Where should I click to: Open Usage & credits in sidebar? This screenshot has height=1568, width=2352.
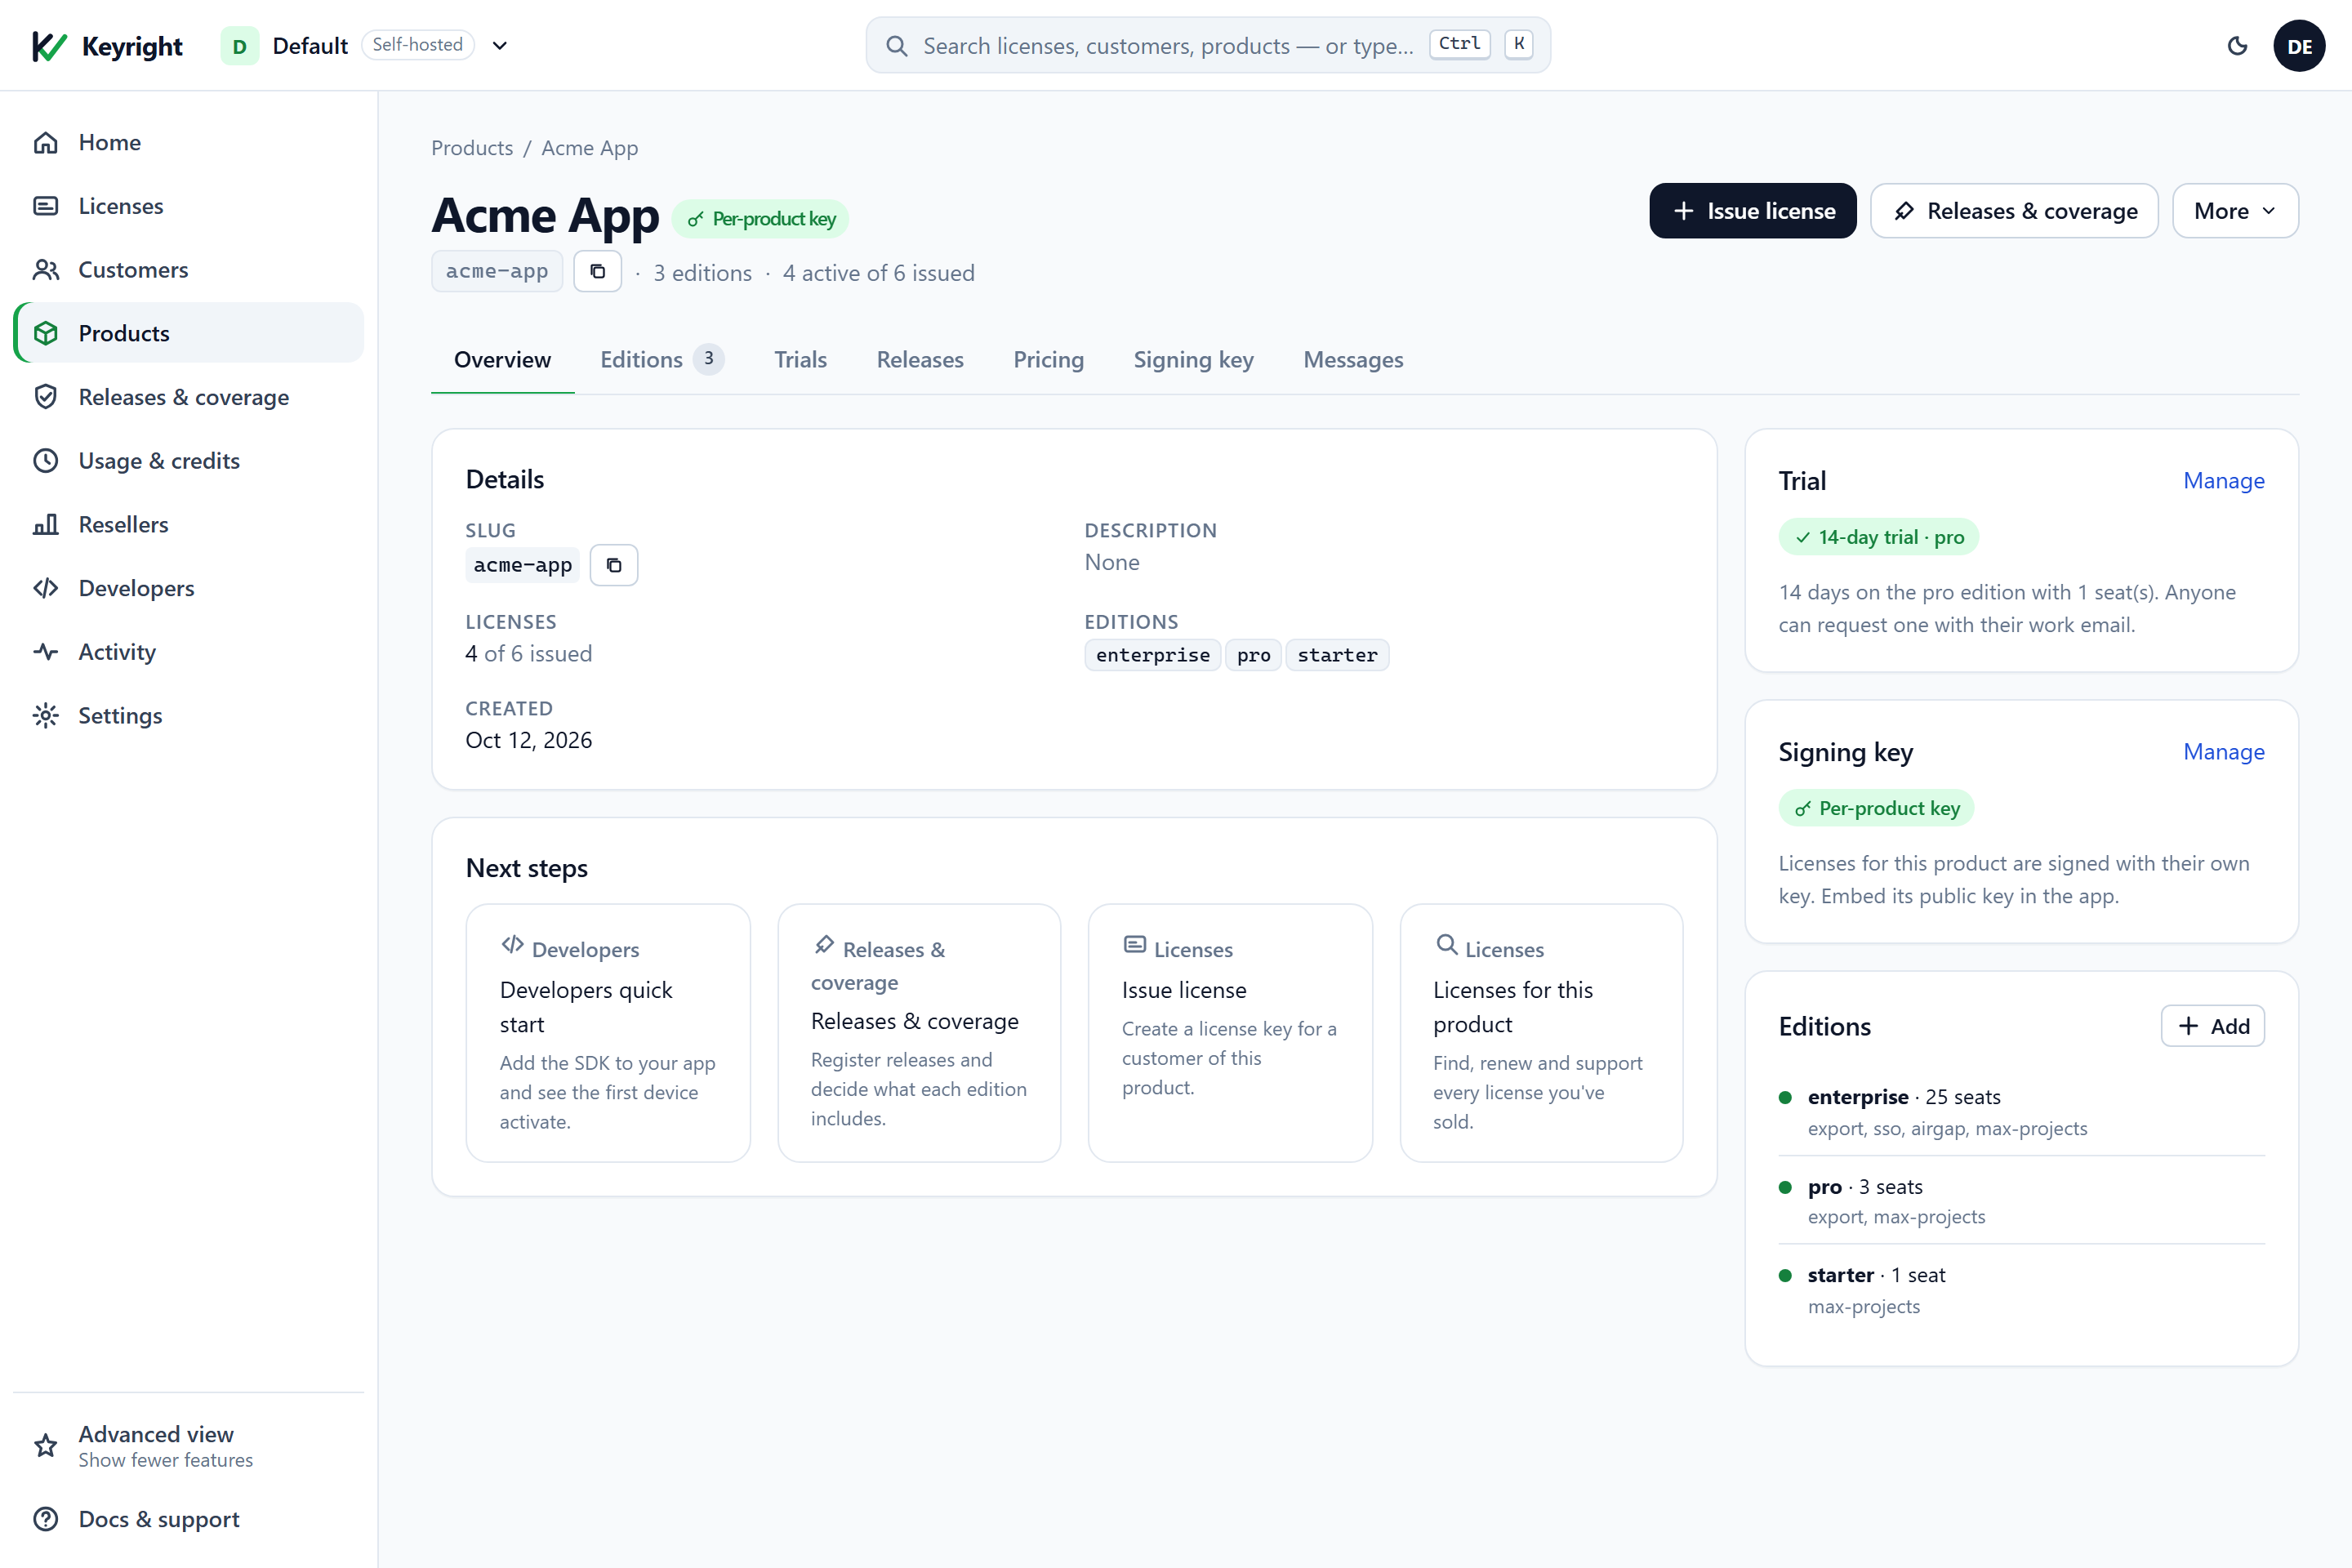189,461
